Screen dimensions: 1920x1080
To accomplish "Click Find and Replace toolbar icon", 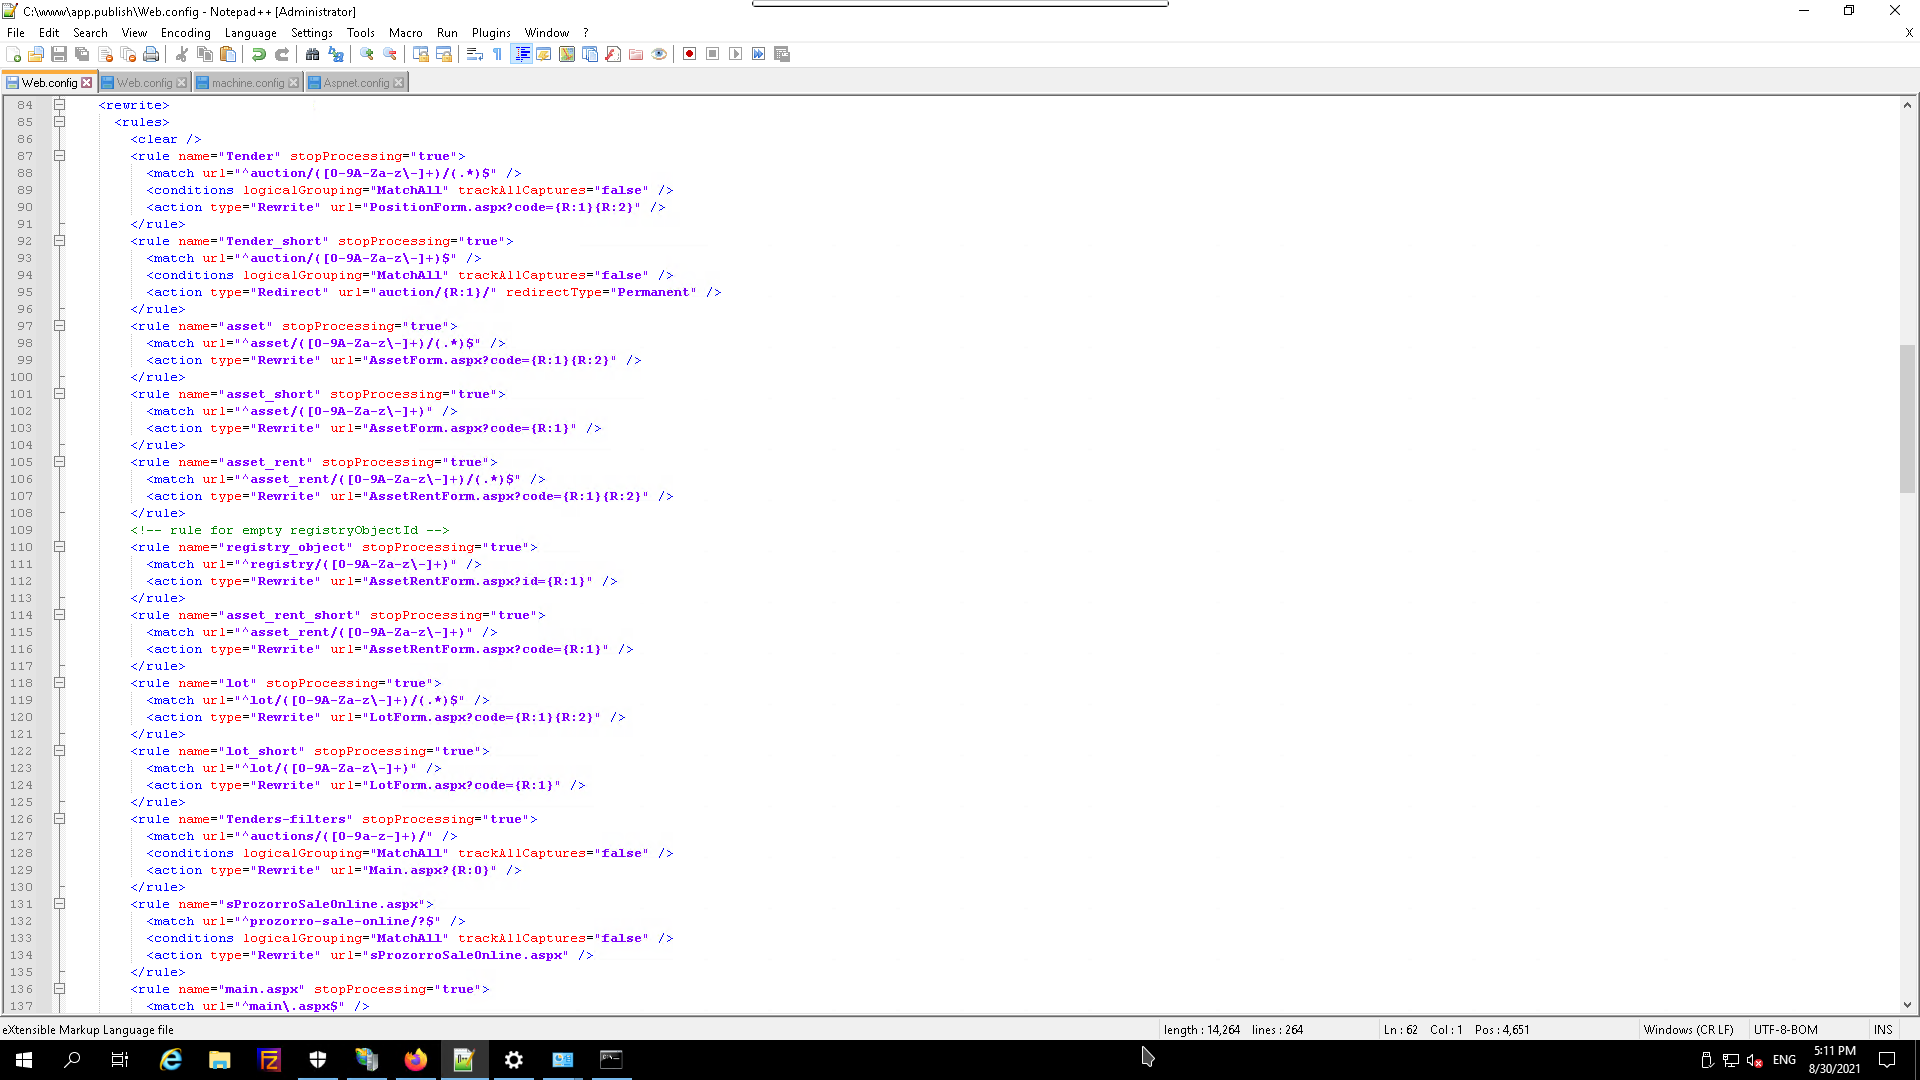I will click(336, 54).
